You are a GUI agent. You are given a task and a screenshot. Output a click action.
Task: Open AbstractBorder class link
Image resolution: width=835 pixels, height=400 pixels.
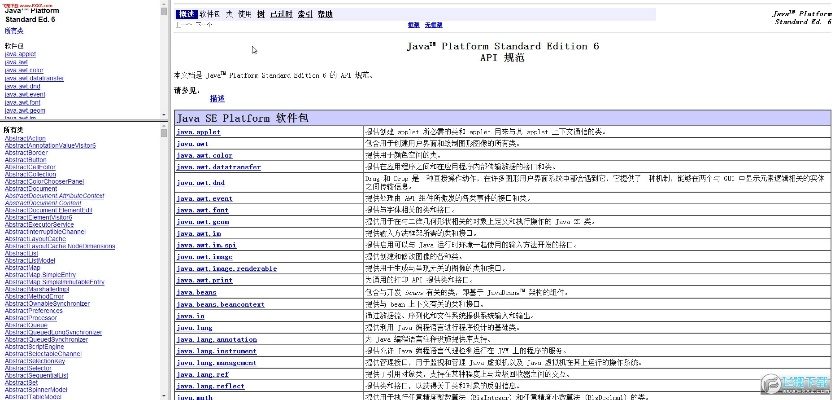pos(26,153)
